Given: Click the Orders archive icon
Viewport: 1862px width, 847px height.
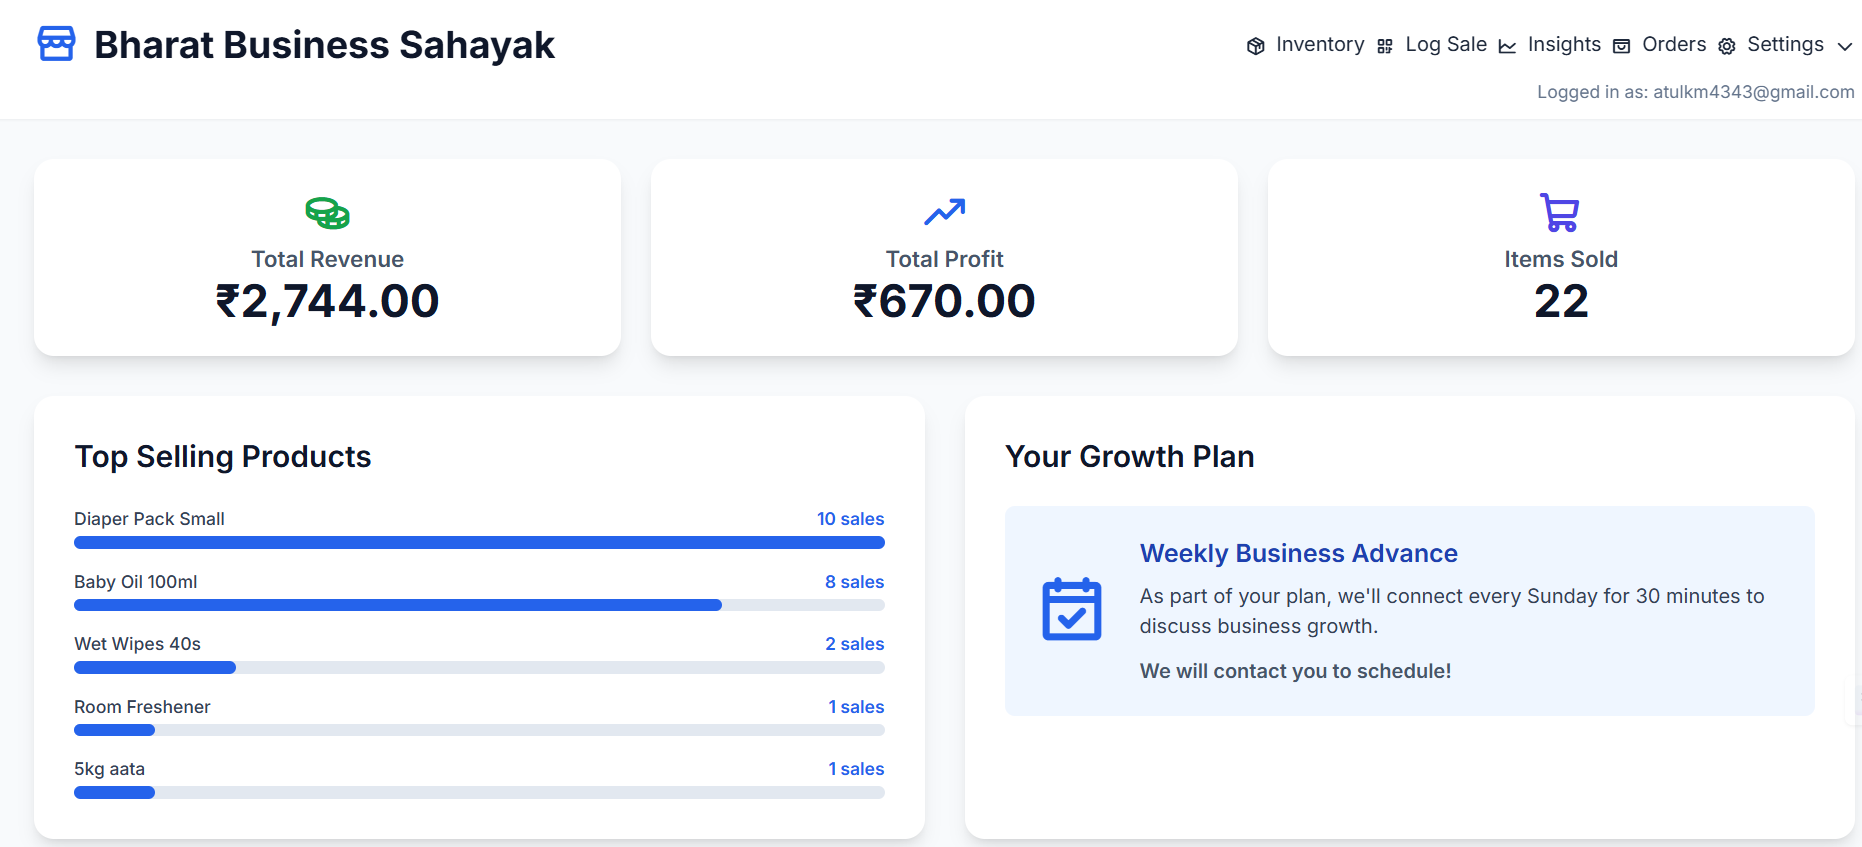Looking at the screenshot, I should (1622, 46).
